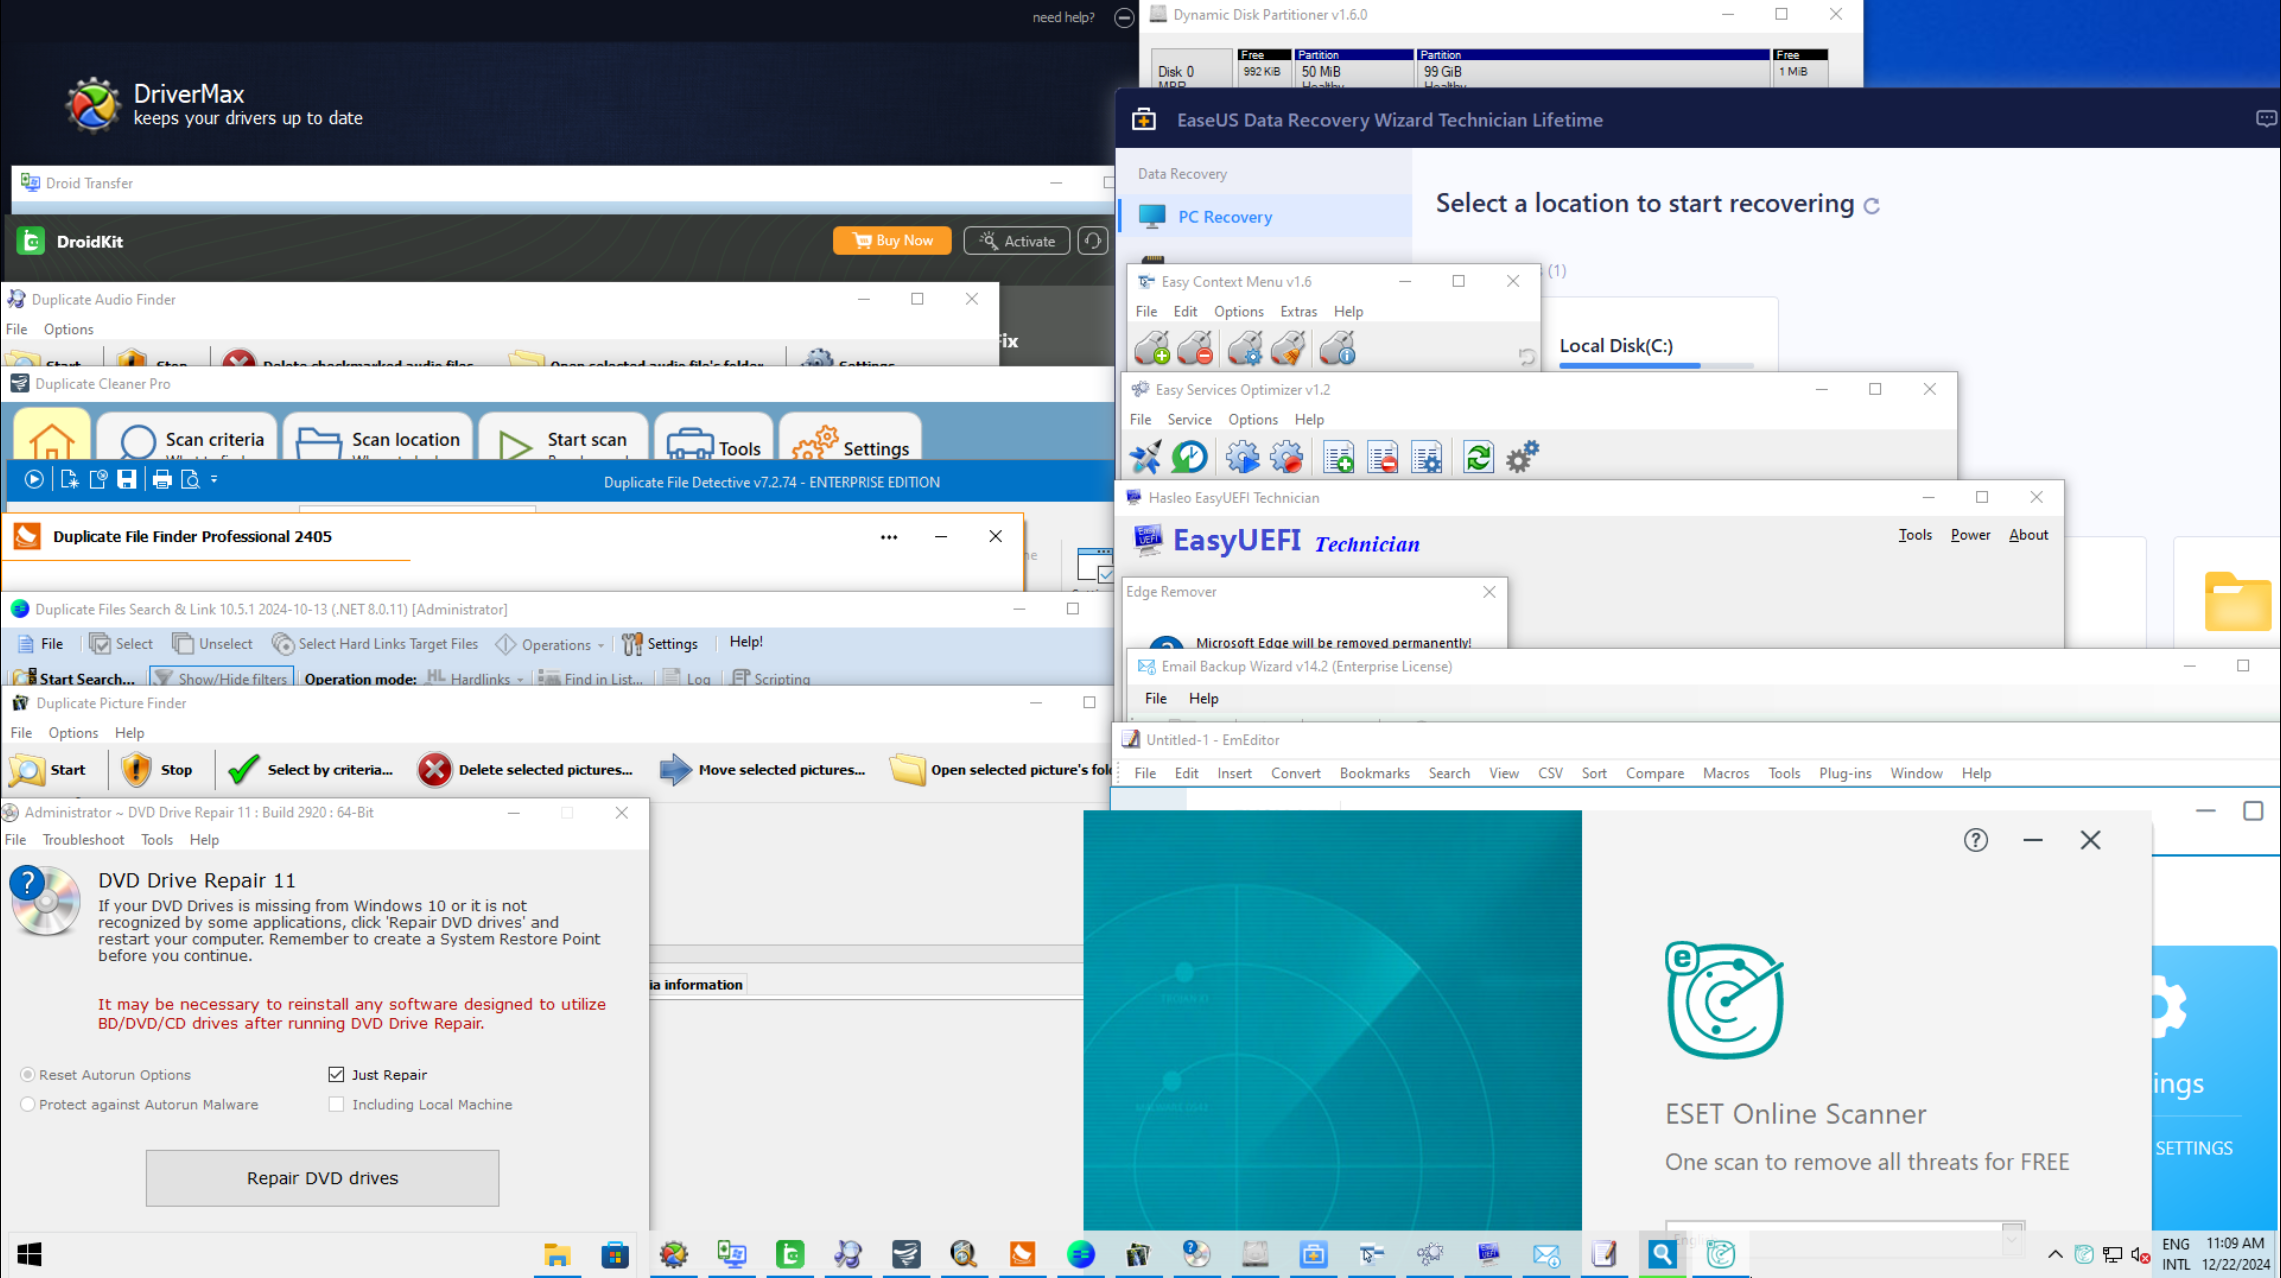
Task: Select Protect against Autorun Malware radio button
Action: coord(28,1105)
